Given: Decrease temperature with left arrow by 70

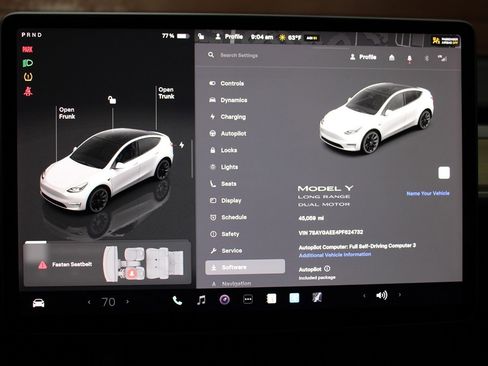Looking at the screenshot, I should click(89, 302).
